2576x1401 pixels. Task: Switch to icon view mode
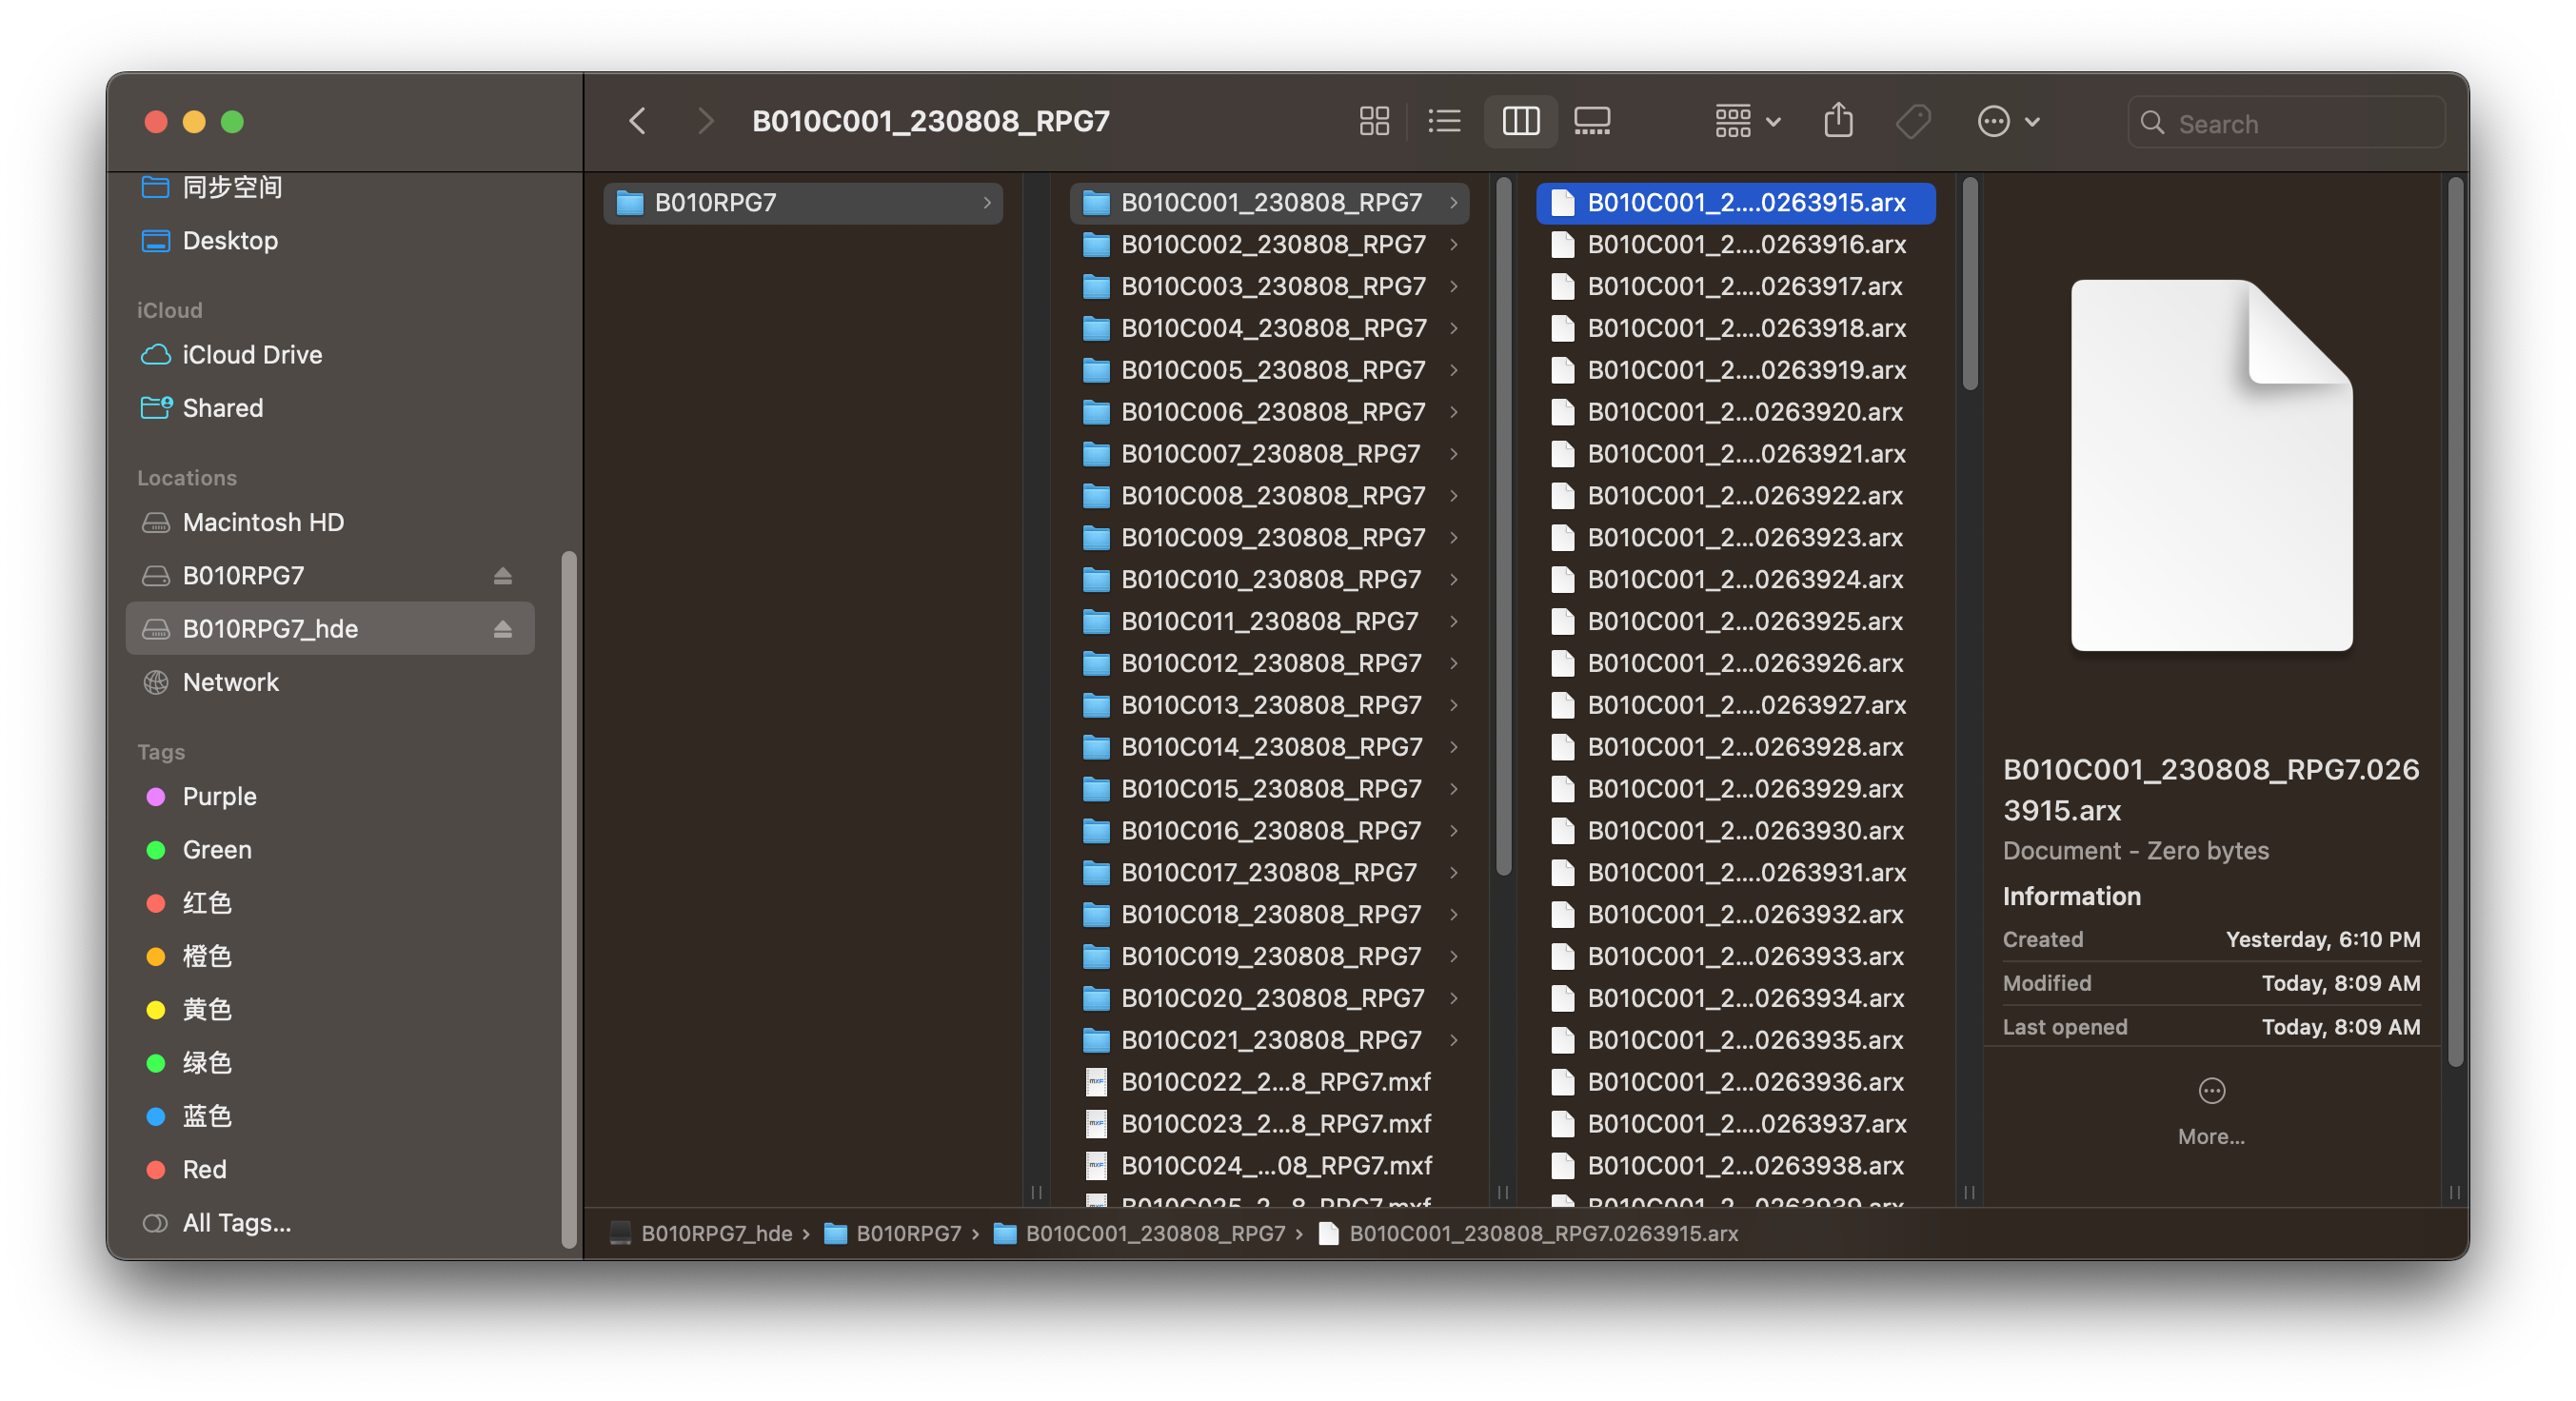[x=1374, y=122]
